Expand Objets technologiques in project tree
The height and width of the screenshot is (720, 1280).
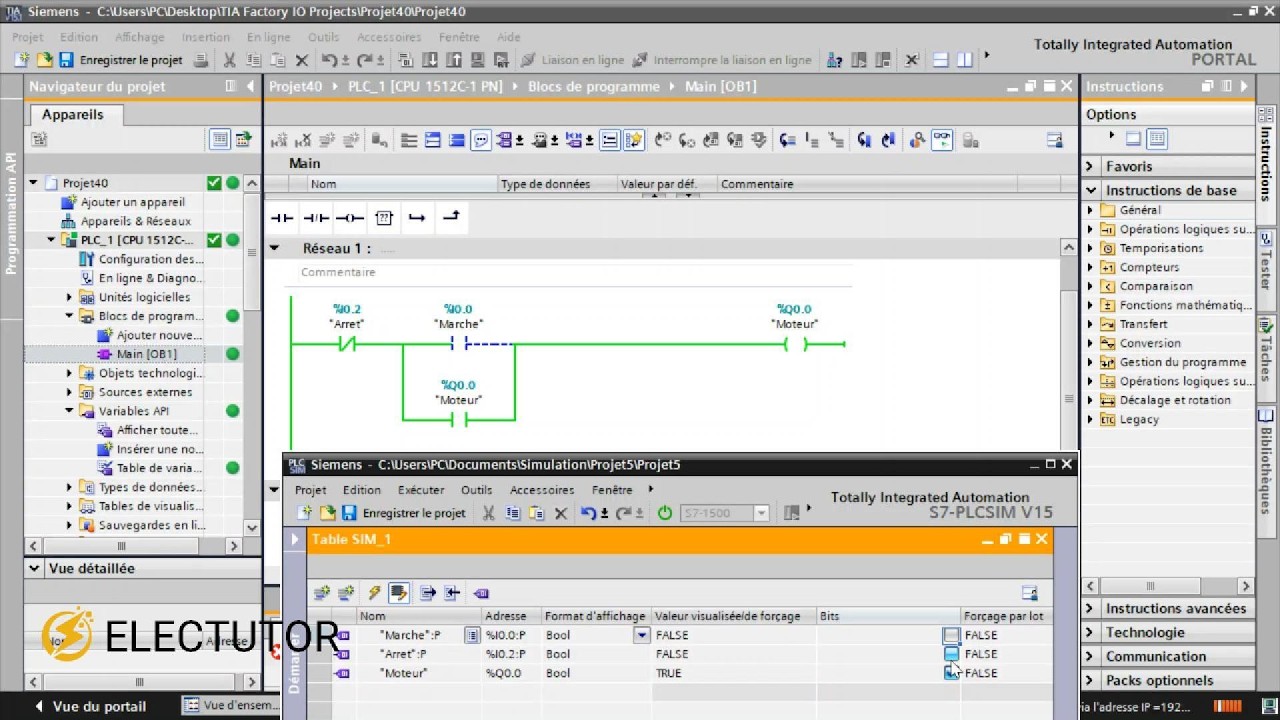click(69, 373)
